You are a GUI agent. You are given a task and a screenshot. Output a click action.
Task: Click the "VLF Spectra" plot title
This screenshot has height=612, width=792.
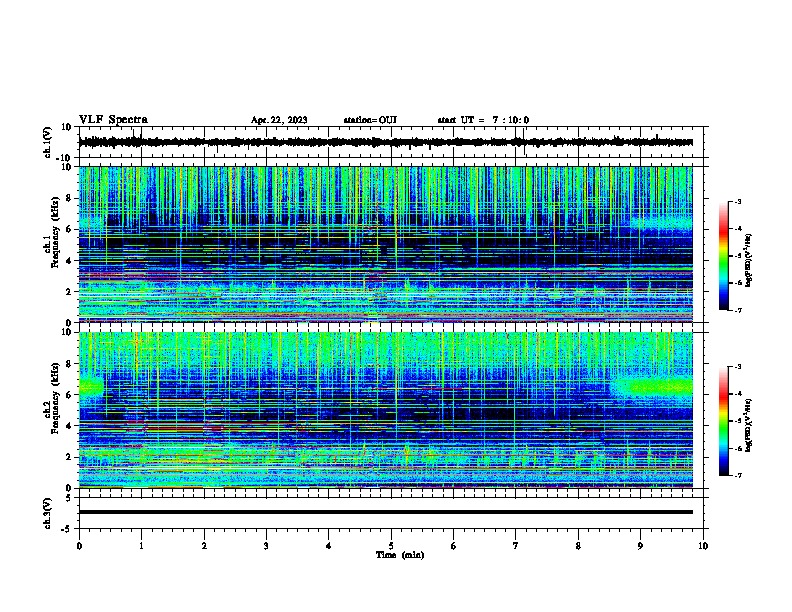pos(113,120)
